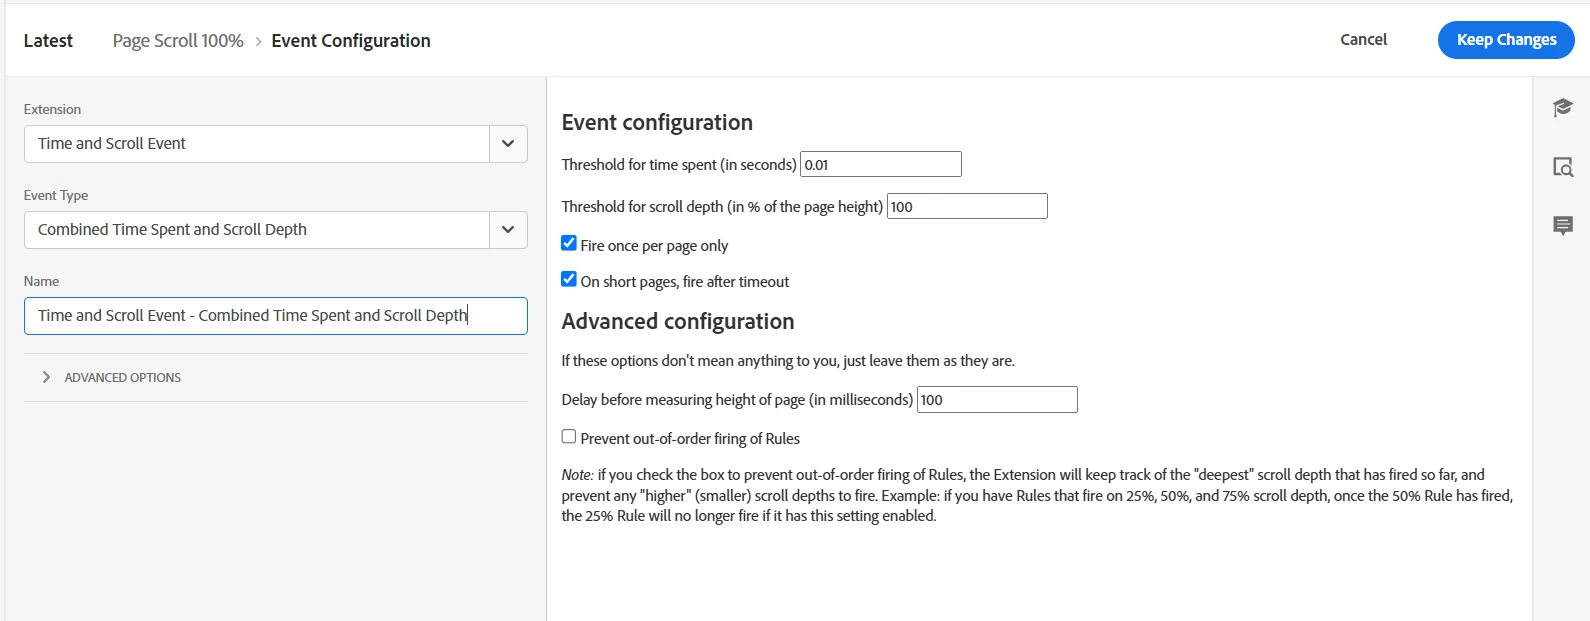Go back to Page Scroll 100% breadcrumb

pyautogui.click(x=178, y=41)
